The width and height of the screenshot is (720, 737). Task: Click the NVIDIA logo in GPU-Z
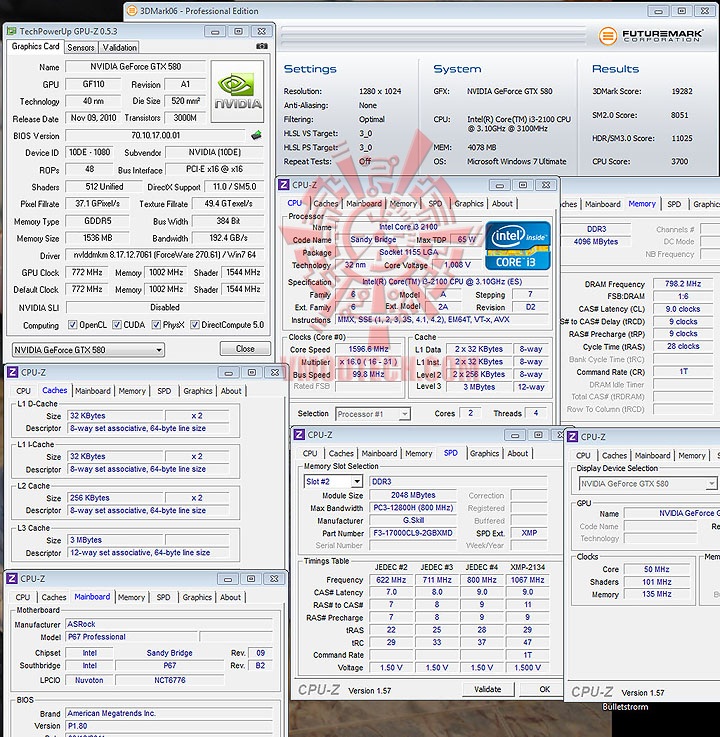[237, 92]
